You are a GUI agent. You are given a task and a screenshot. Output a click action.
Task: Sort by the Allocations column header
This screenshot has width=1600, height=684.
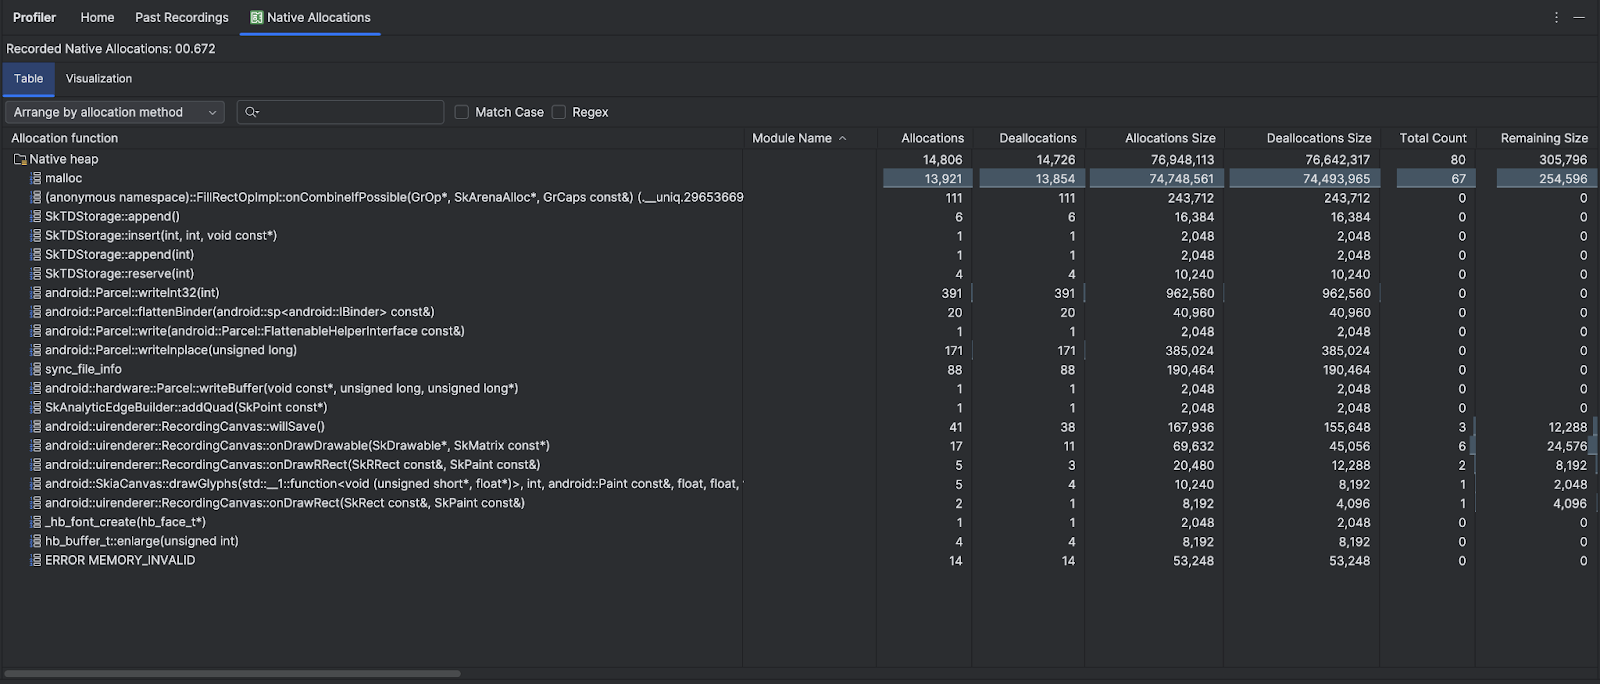(932, 138)
